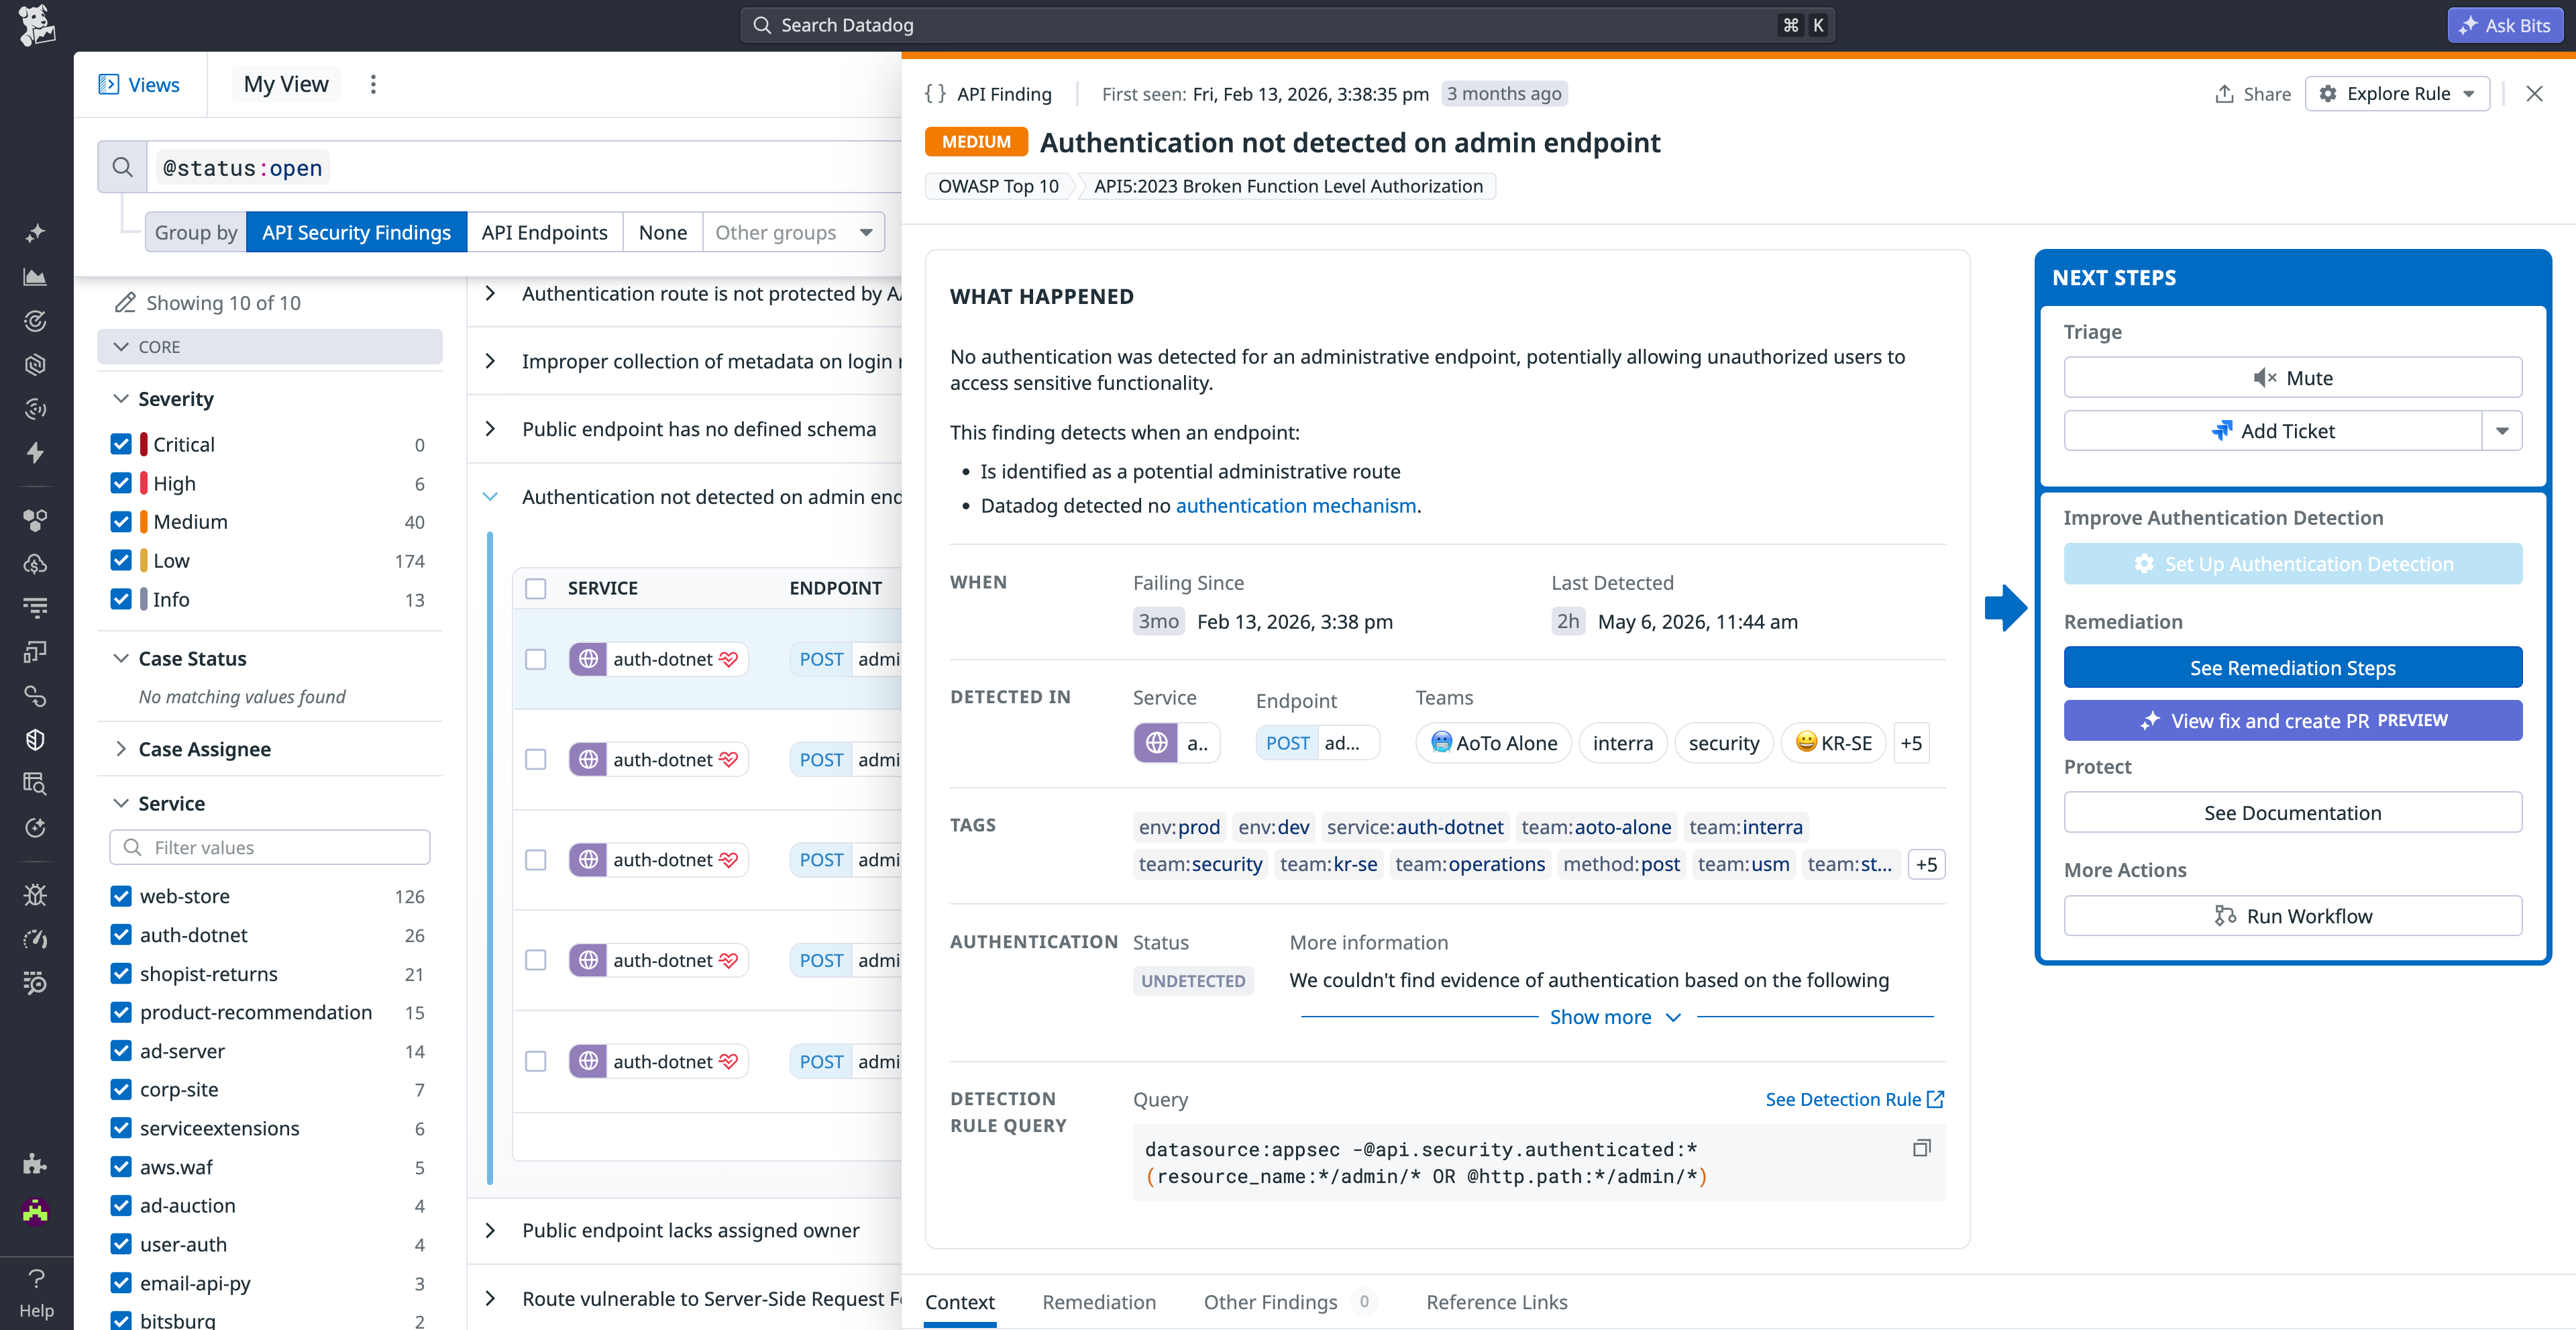Click the +5 teams overflow badge
Screen dimensions: 2576x1330
click(x=1910, y=743)
